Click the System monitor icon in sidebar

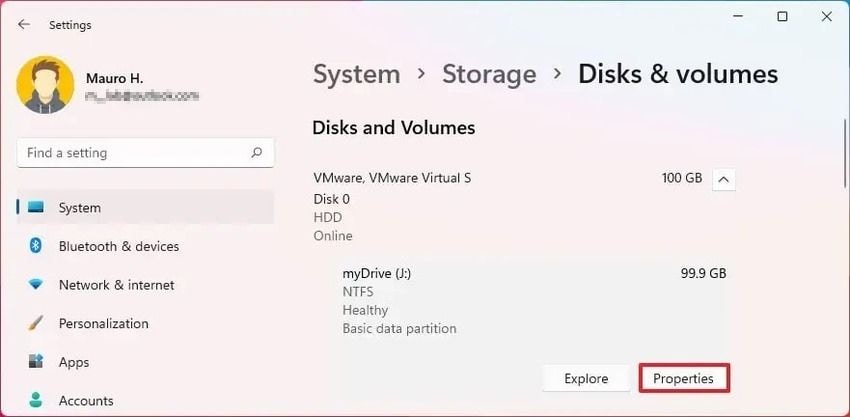click(x=36, y=208)
